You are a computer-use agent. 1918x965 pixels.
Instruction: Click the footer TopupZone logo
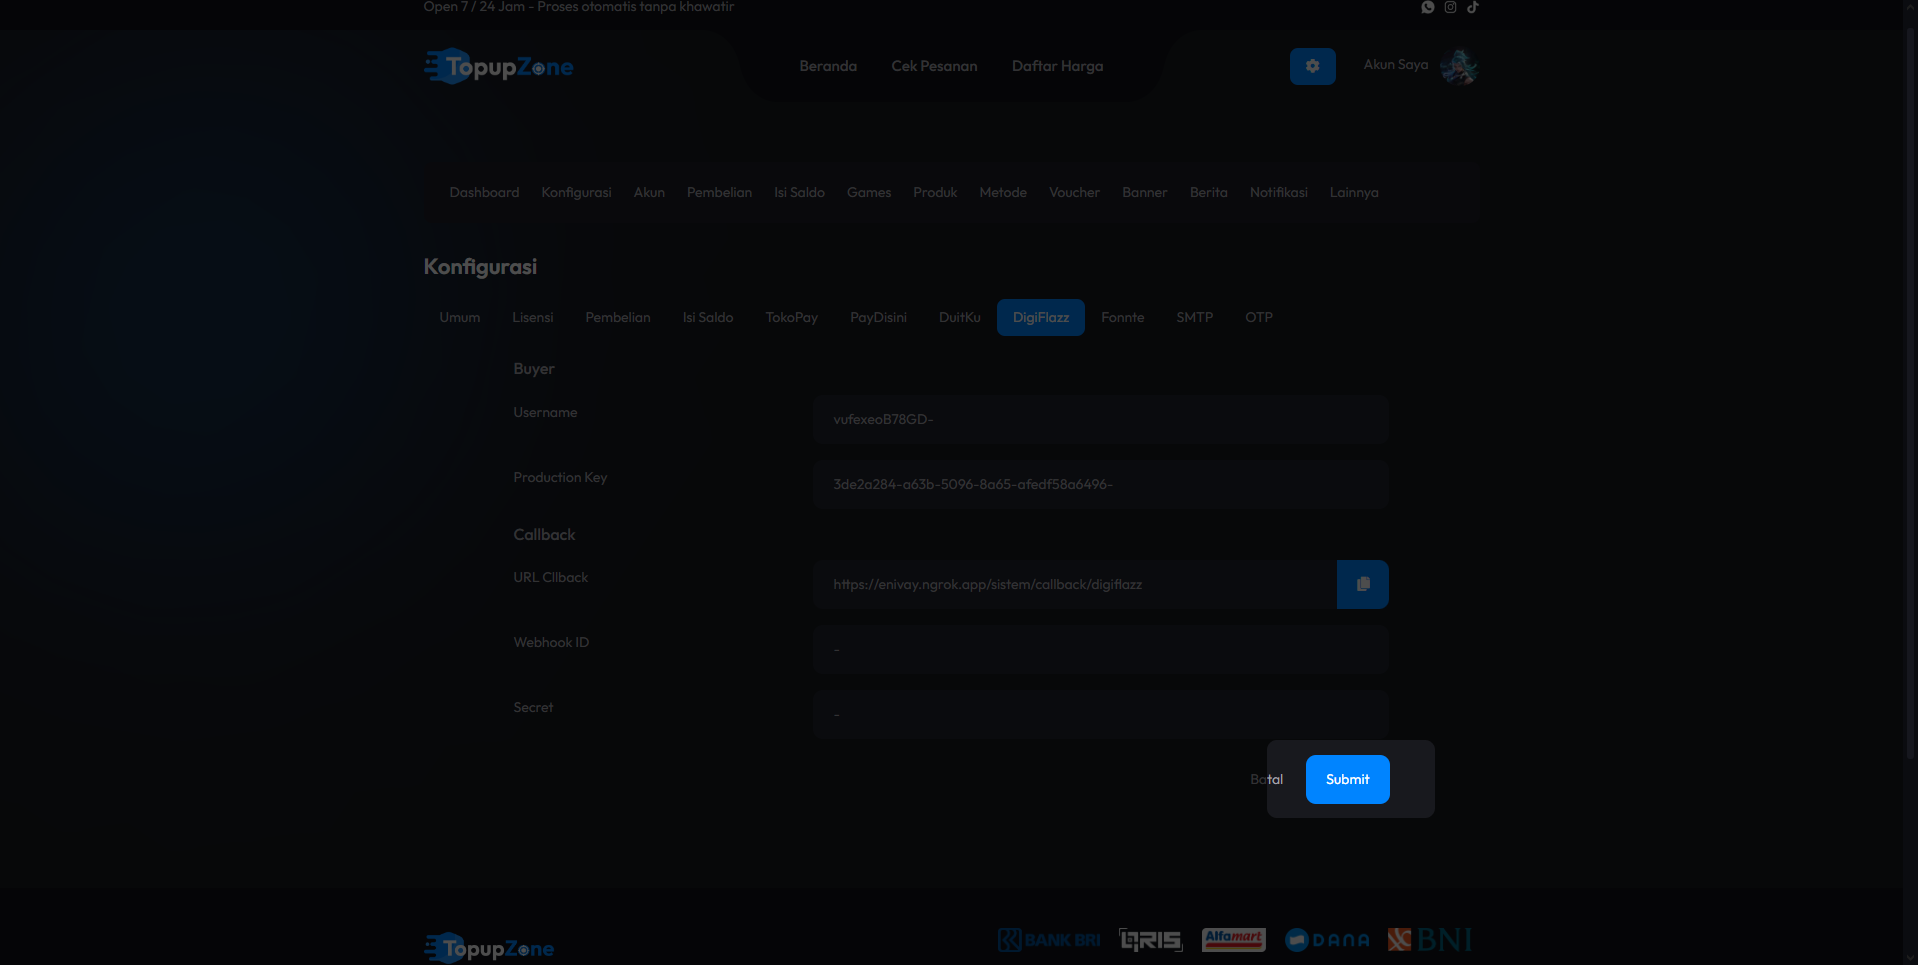pyautogui.click(x=489, y=948)
